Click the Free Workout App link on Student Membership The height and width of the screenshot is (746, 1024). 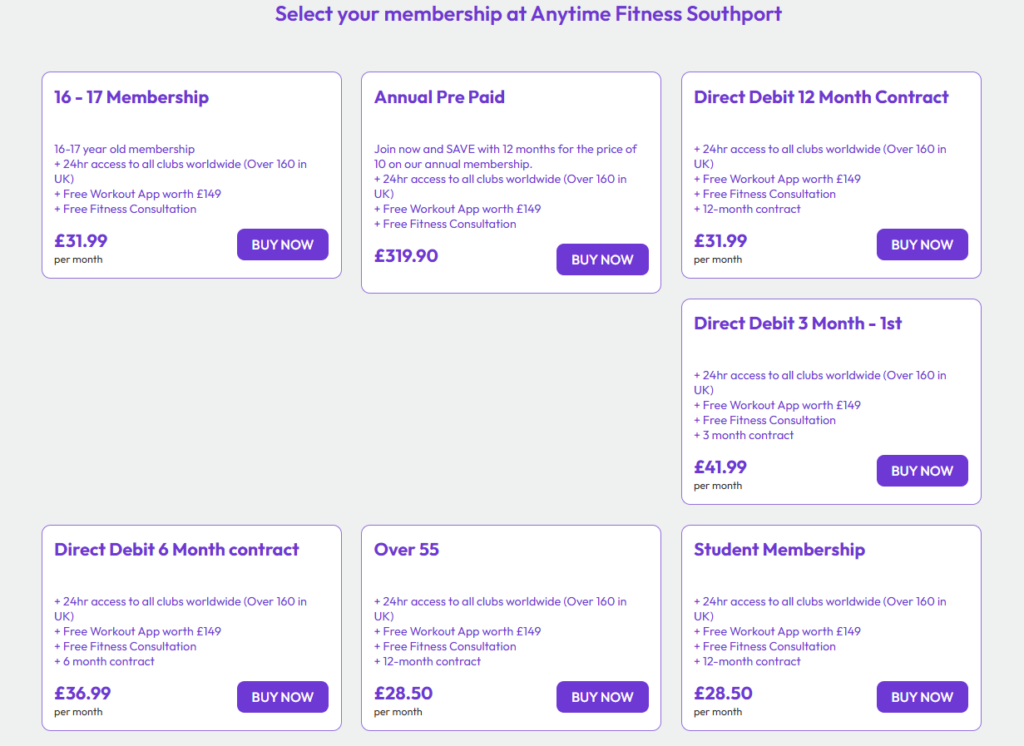pyautogui.click(x=766, y=631)
